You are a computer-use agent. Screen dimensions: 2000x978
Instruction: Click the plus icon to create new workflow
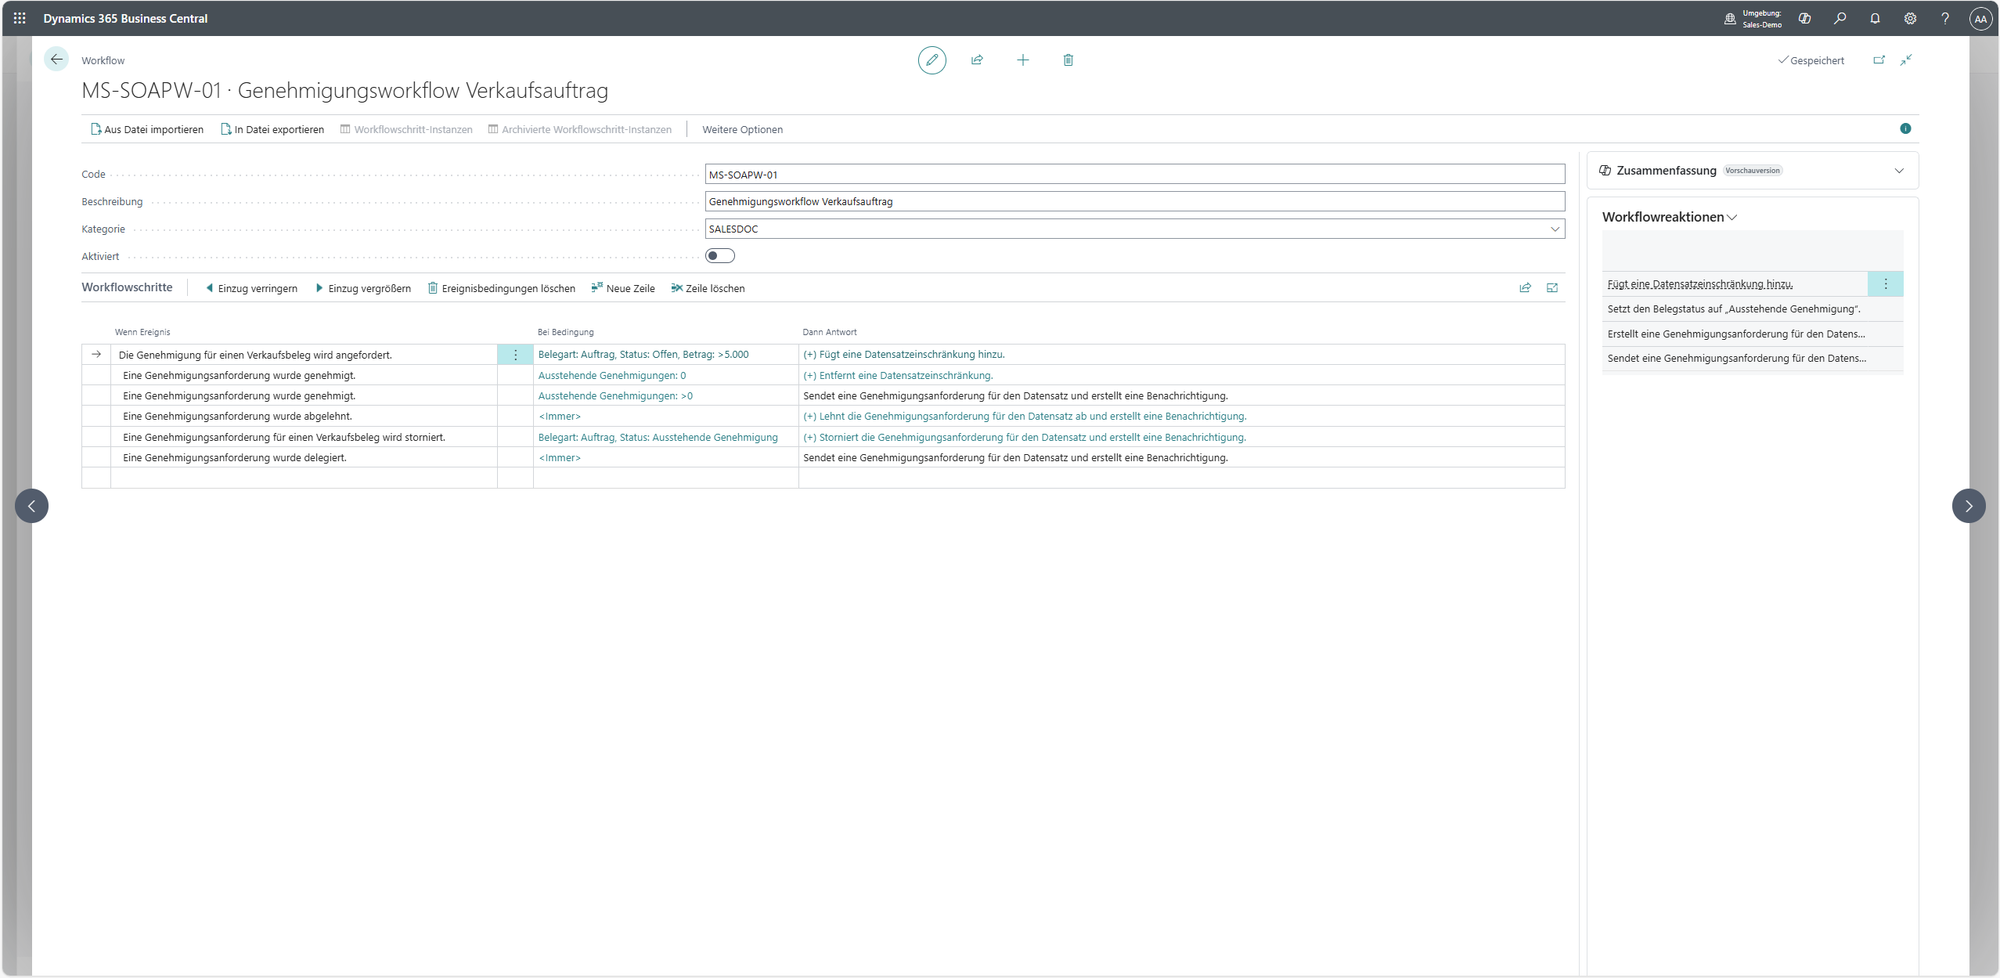[x=1022, y=60]
